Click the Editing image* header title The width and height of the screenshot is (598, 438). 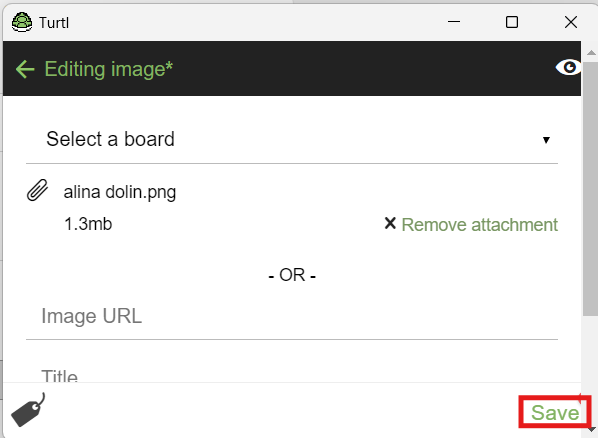[x=109, y=69]
